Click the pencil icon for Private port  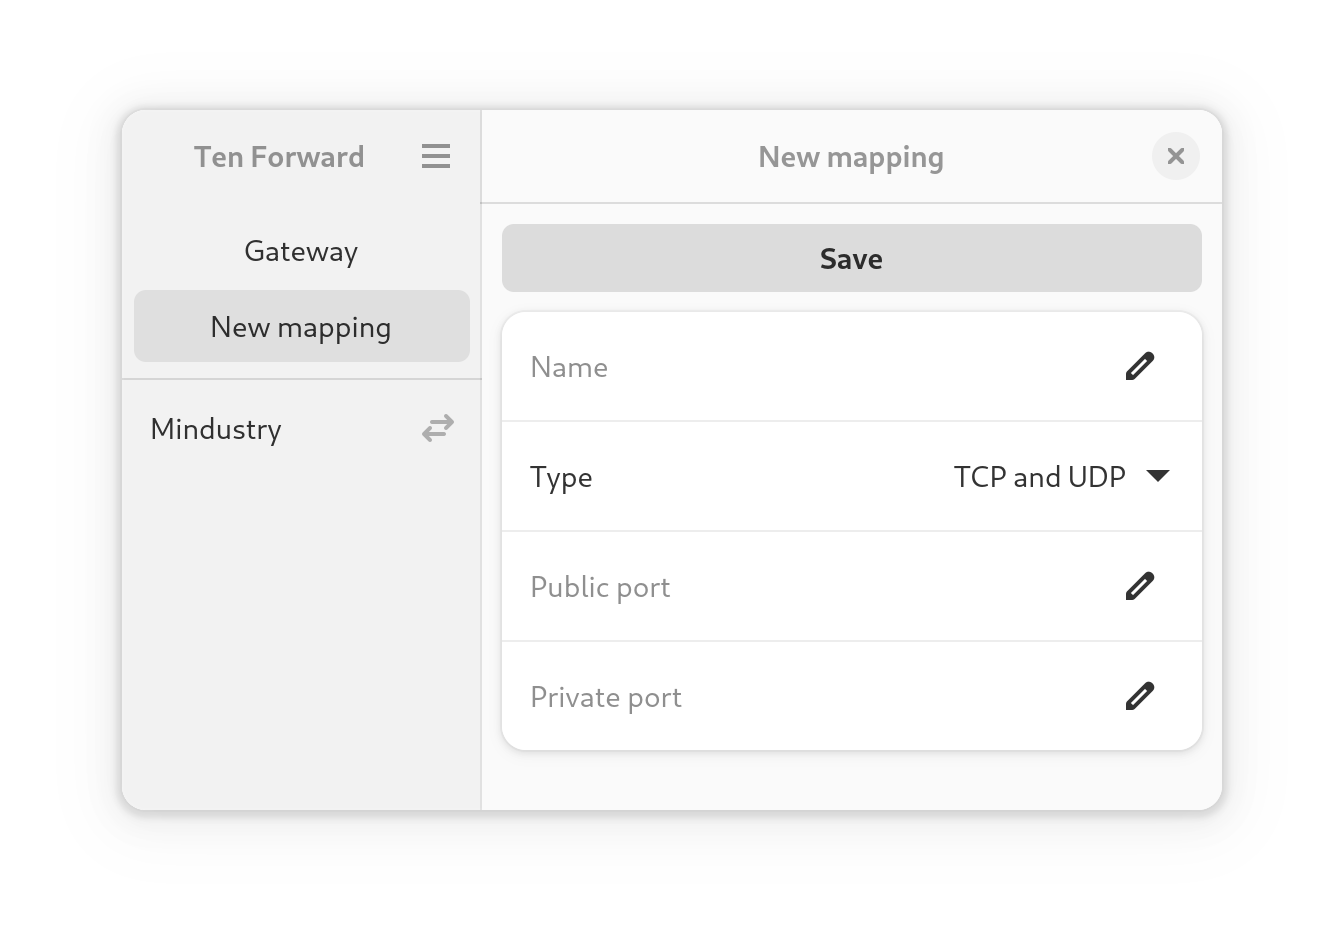pos(1140,696)
